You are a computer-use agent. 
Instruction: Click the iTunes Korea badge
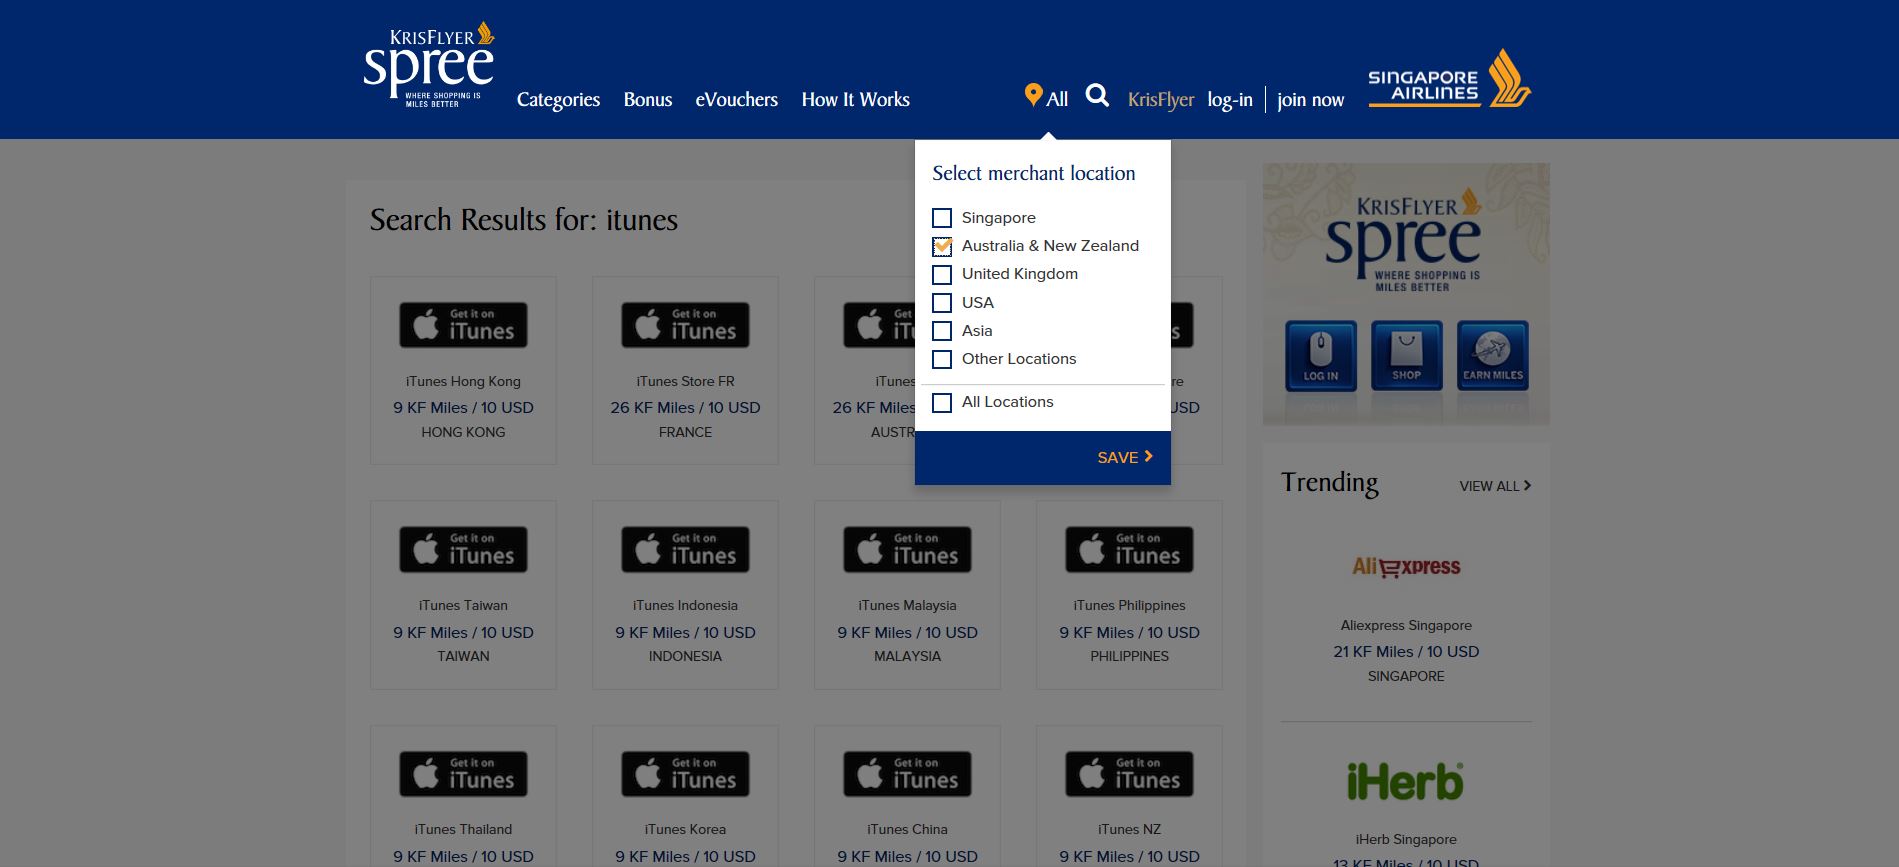coord(685,774)
